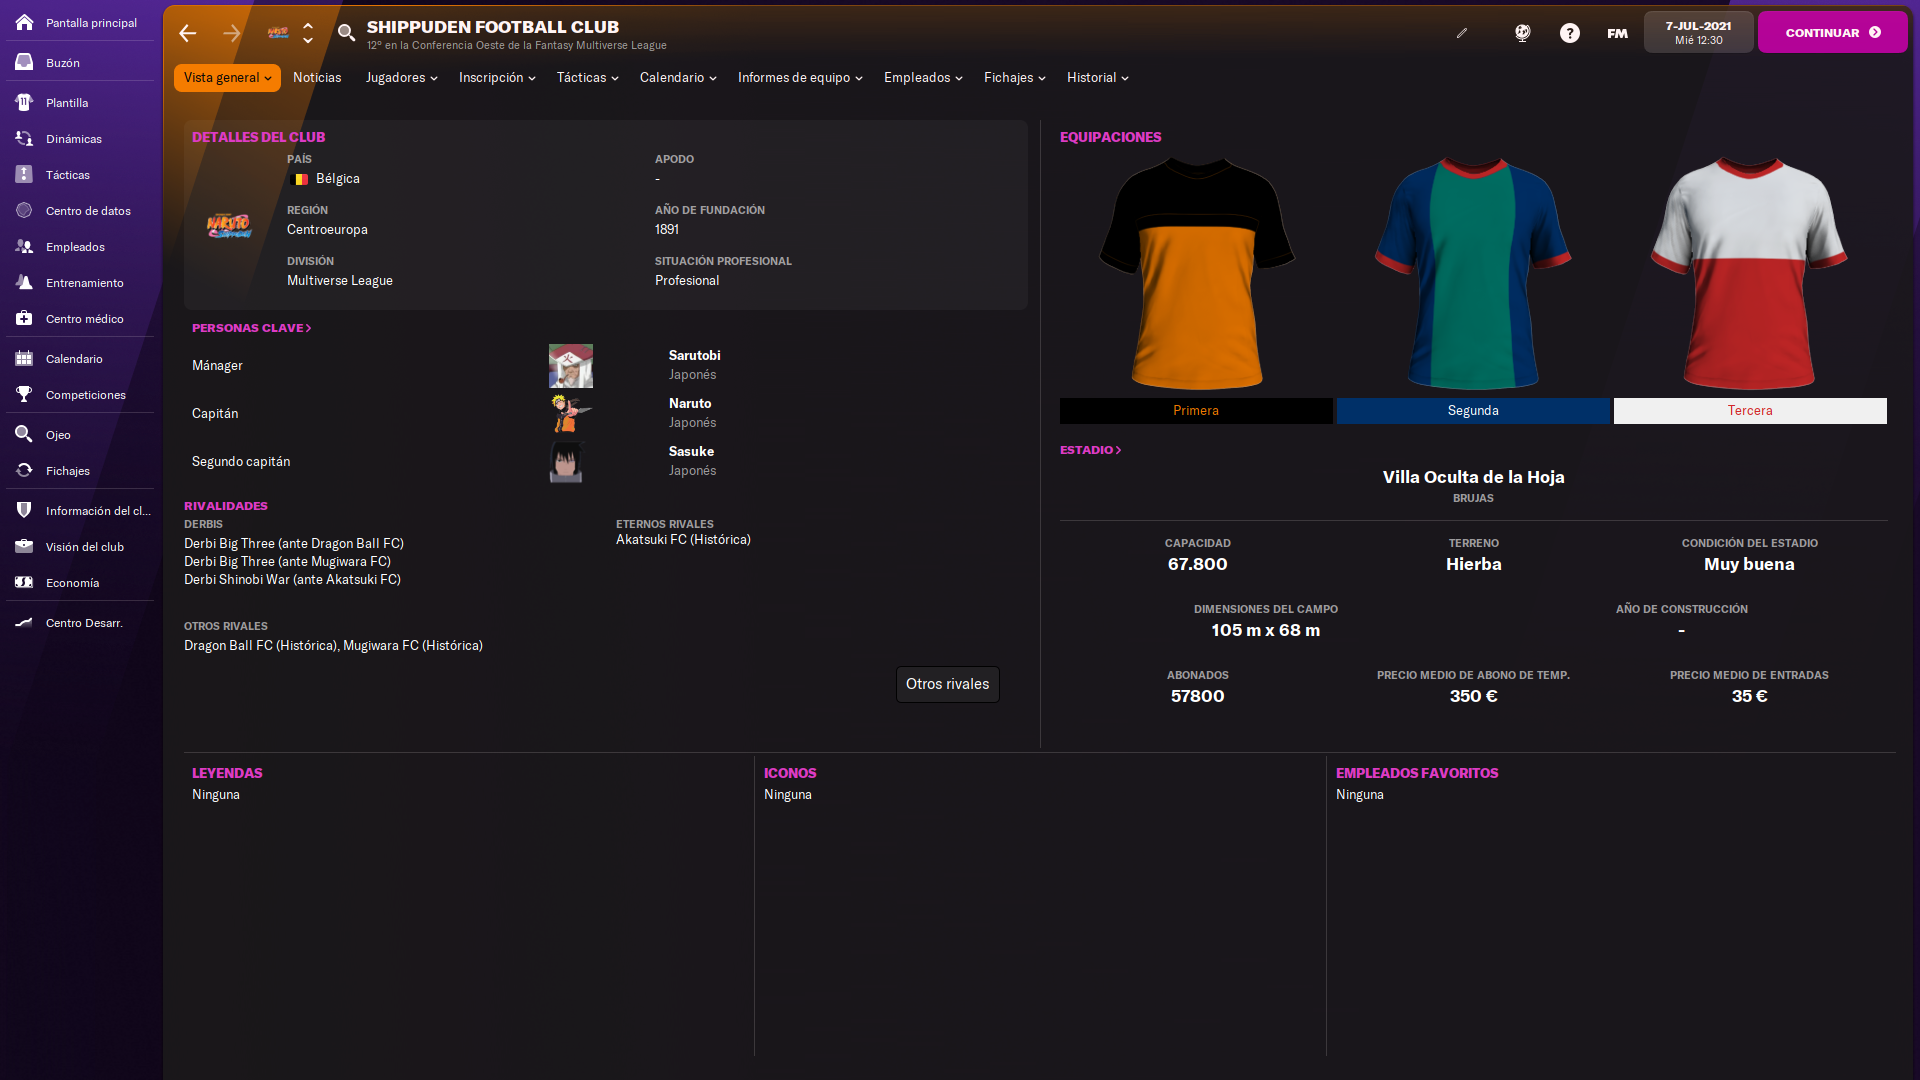Click Sasuke's portrait thumbnail
This screenshot has height=1080, width=1920.
click(566, 462)
